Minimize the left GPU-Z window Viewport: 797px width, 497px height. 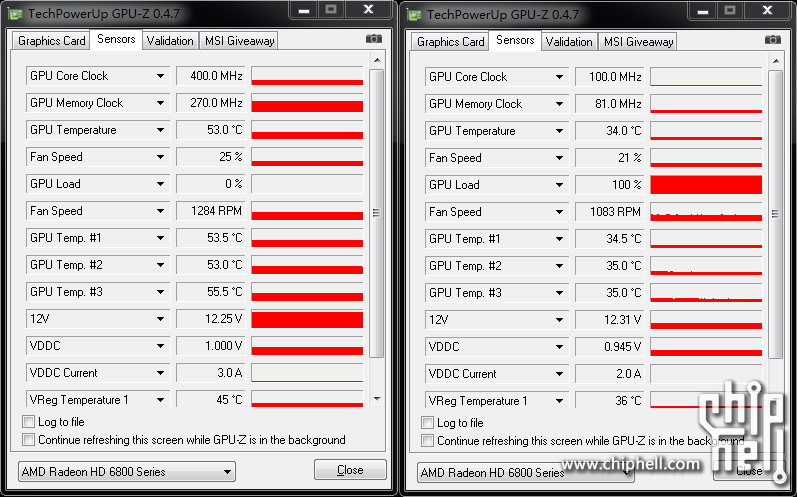coord(304,10)
